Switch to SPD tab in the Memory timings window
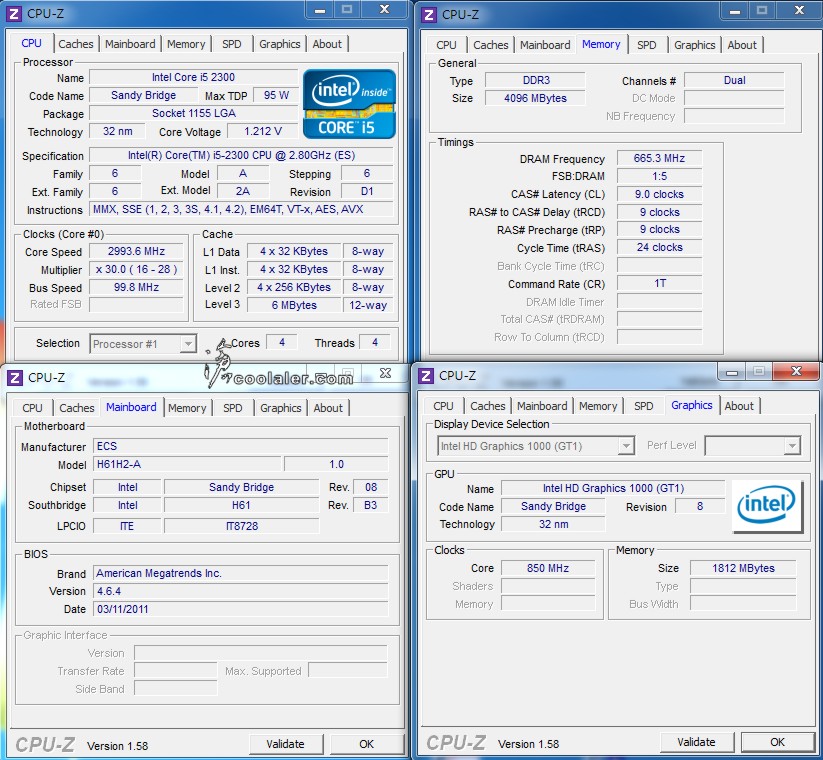Image resolution: width=823 pixels, height=760 pixels. tap(647, 45)
